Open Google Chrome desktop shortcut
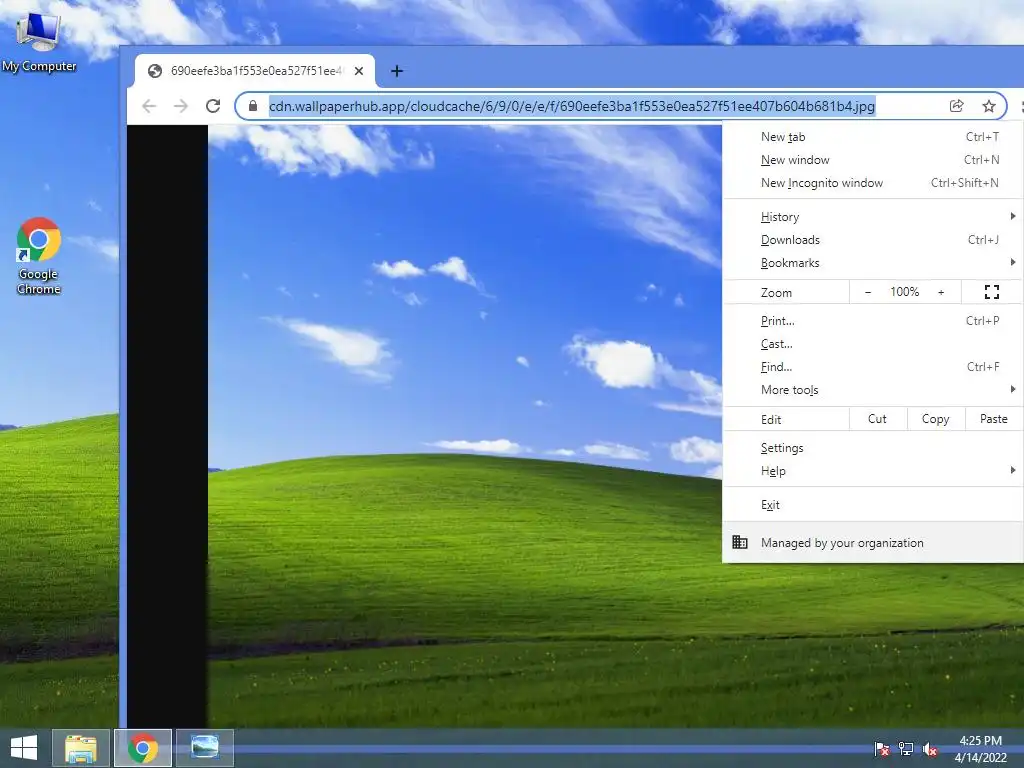This screenshot has width=1024, height=768. (39, 256)
